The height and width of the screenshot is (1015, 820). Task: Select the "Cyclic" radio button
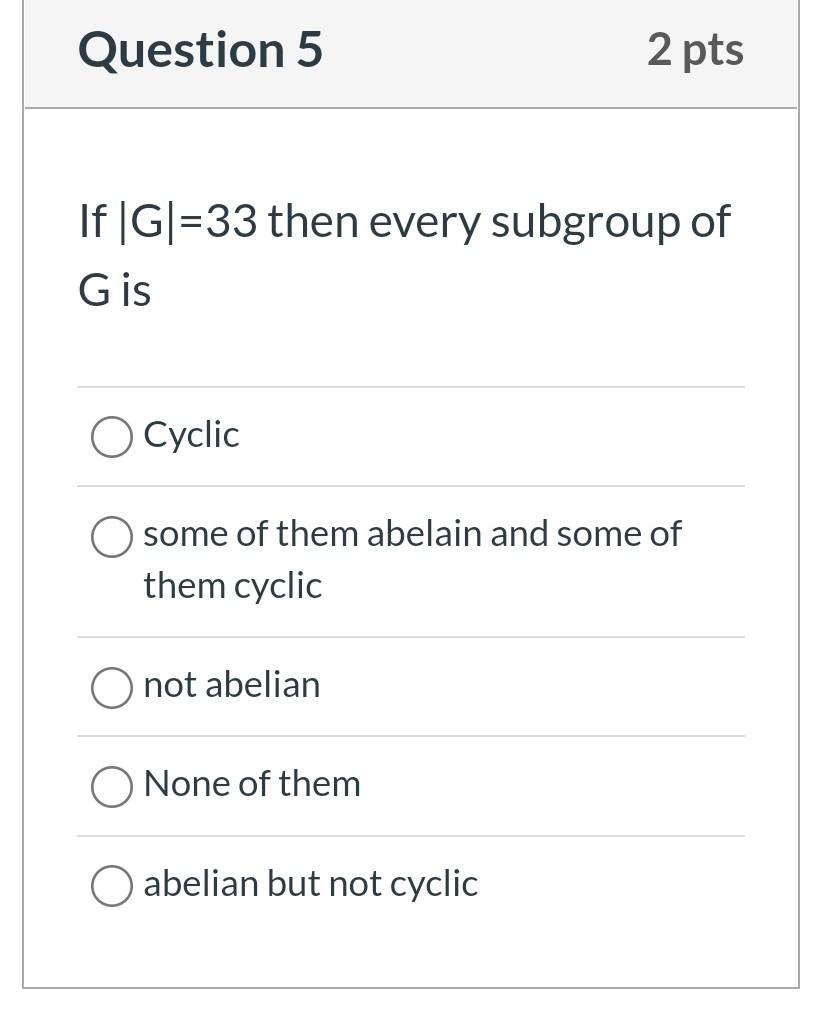(112, 437)
